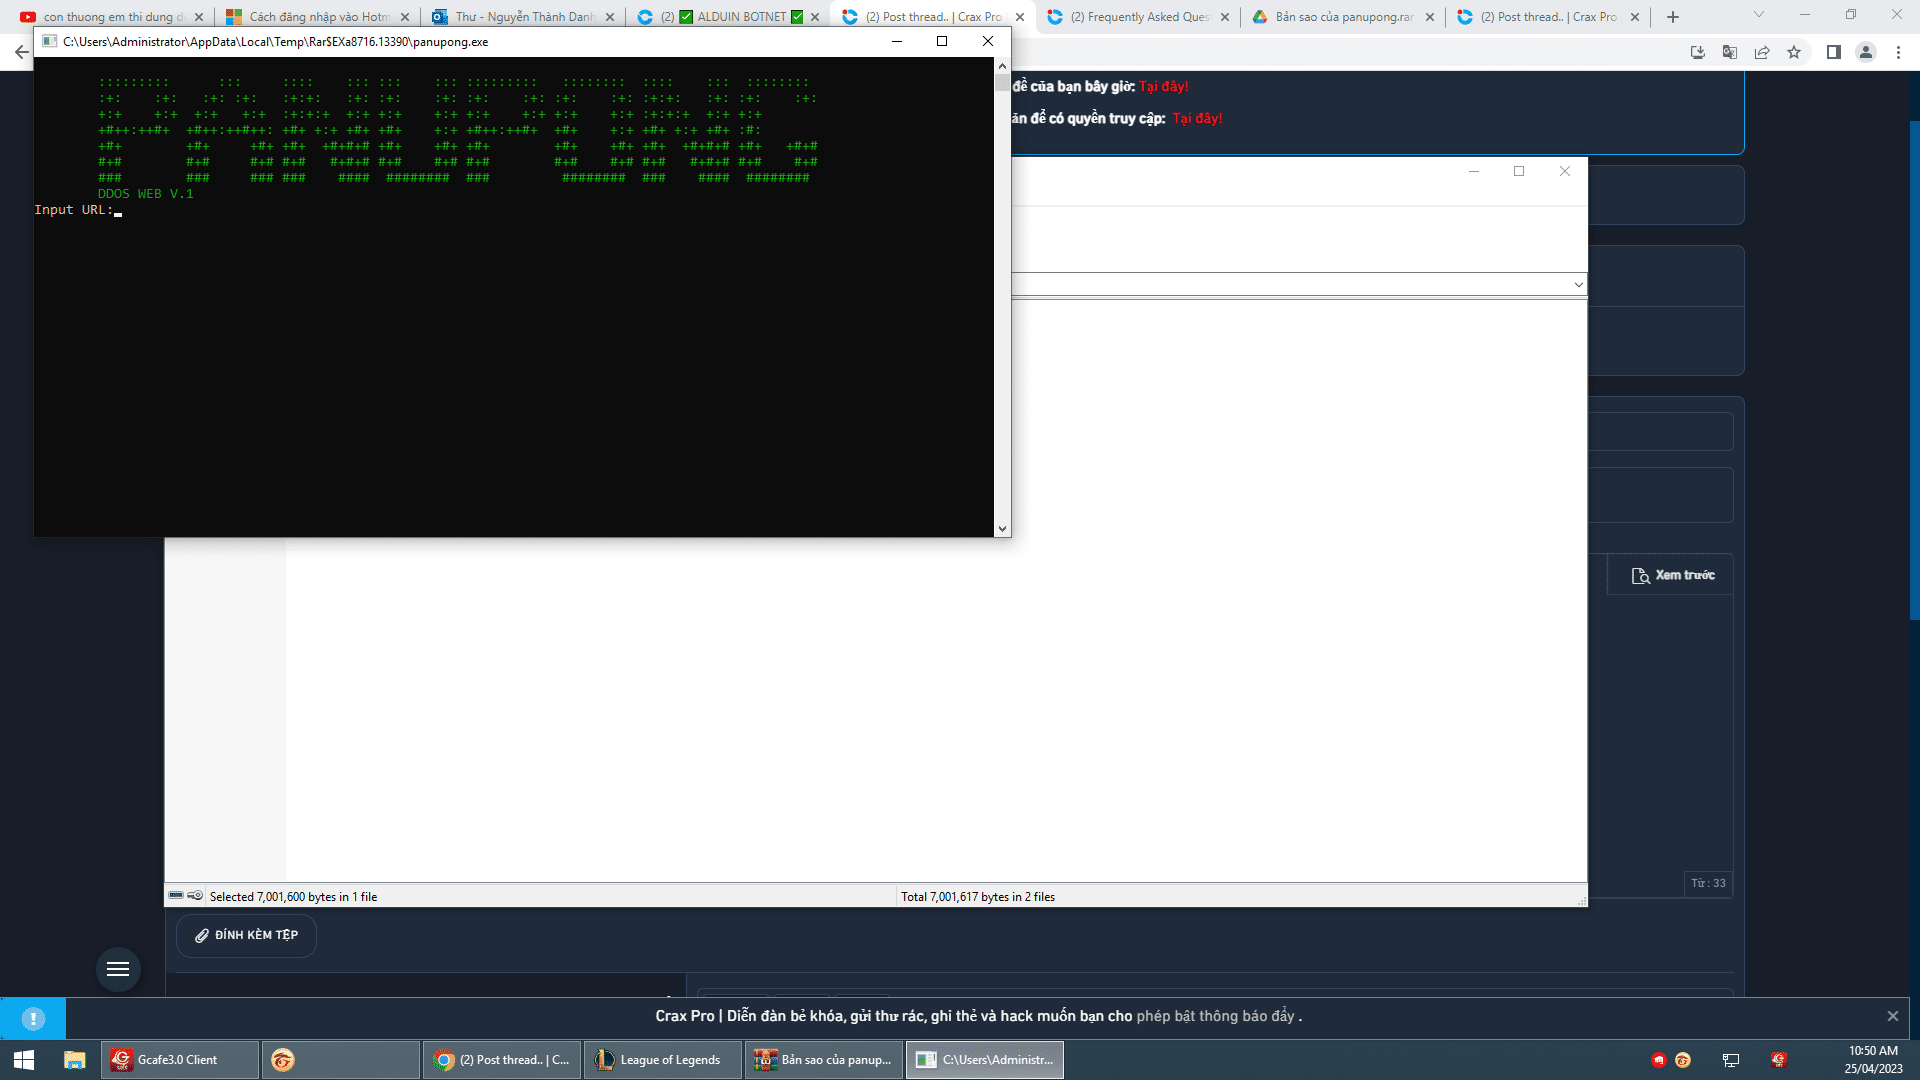Bookmark this page with the star icon
This screenshot has width=1920, height=1080.
point(1794,52)
